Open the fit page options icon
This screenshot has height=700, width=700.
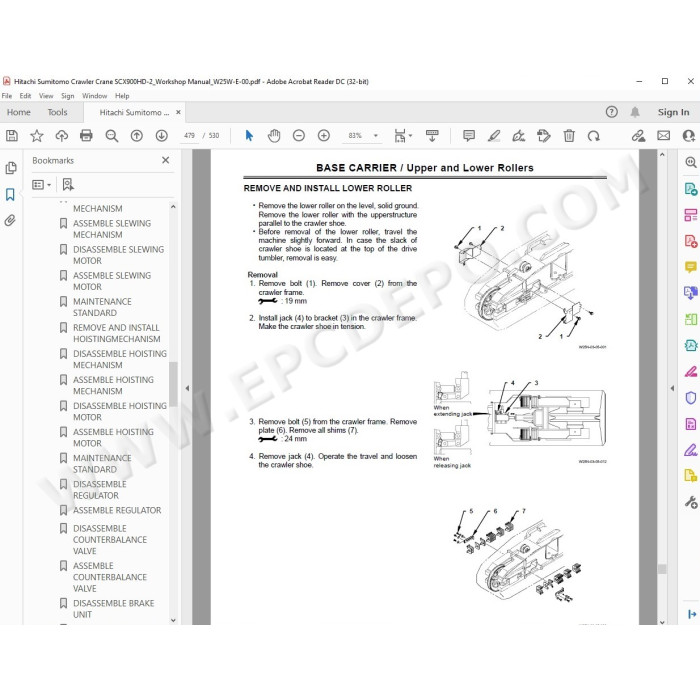tap(403, 136)
